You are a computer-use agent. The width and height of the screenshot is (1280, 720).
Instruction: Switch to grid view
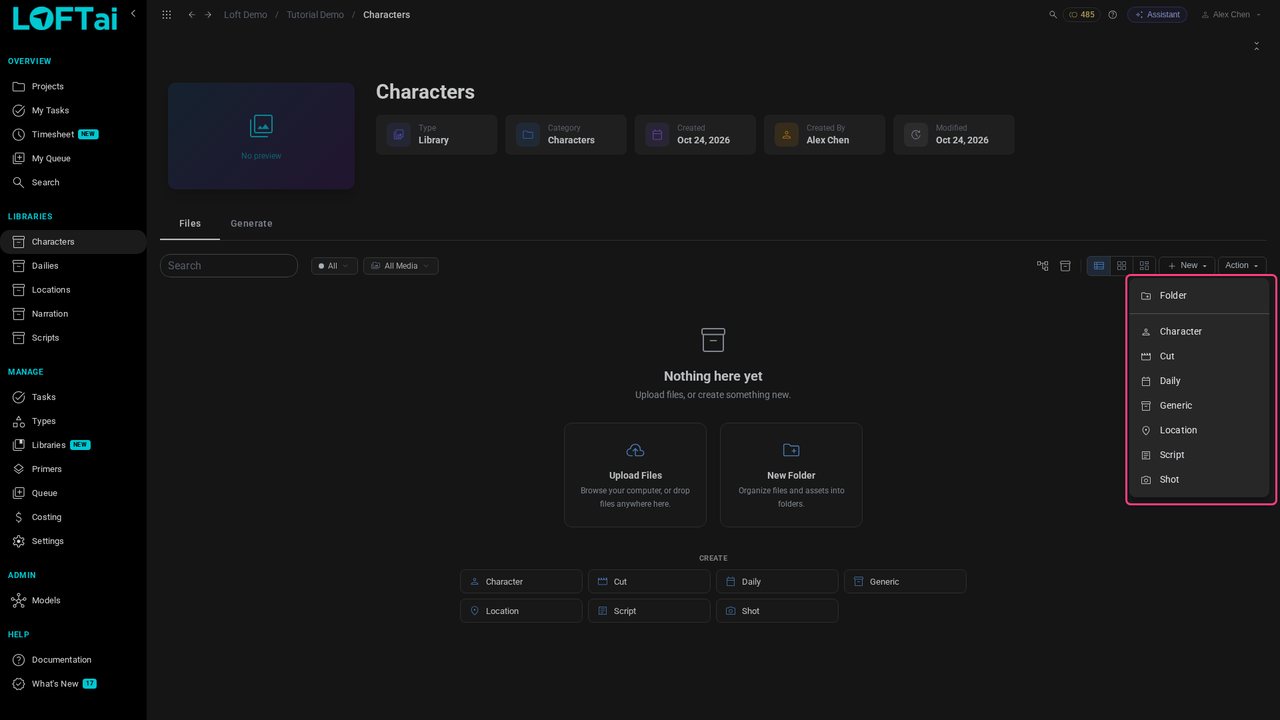coord(1122,266)
